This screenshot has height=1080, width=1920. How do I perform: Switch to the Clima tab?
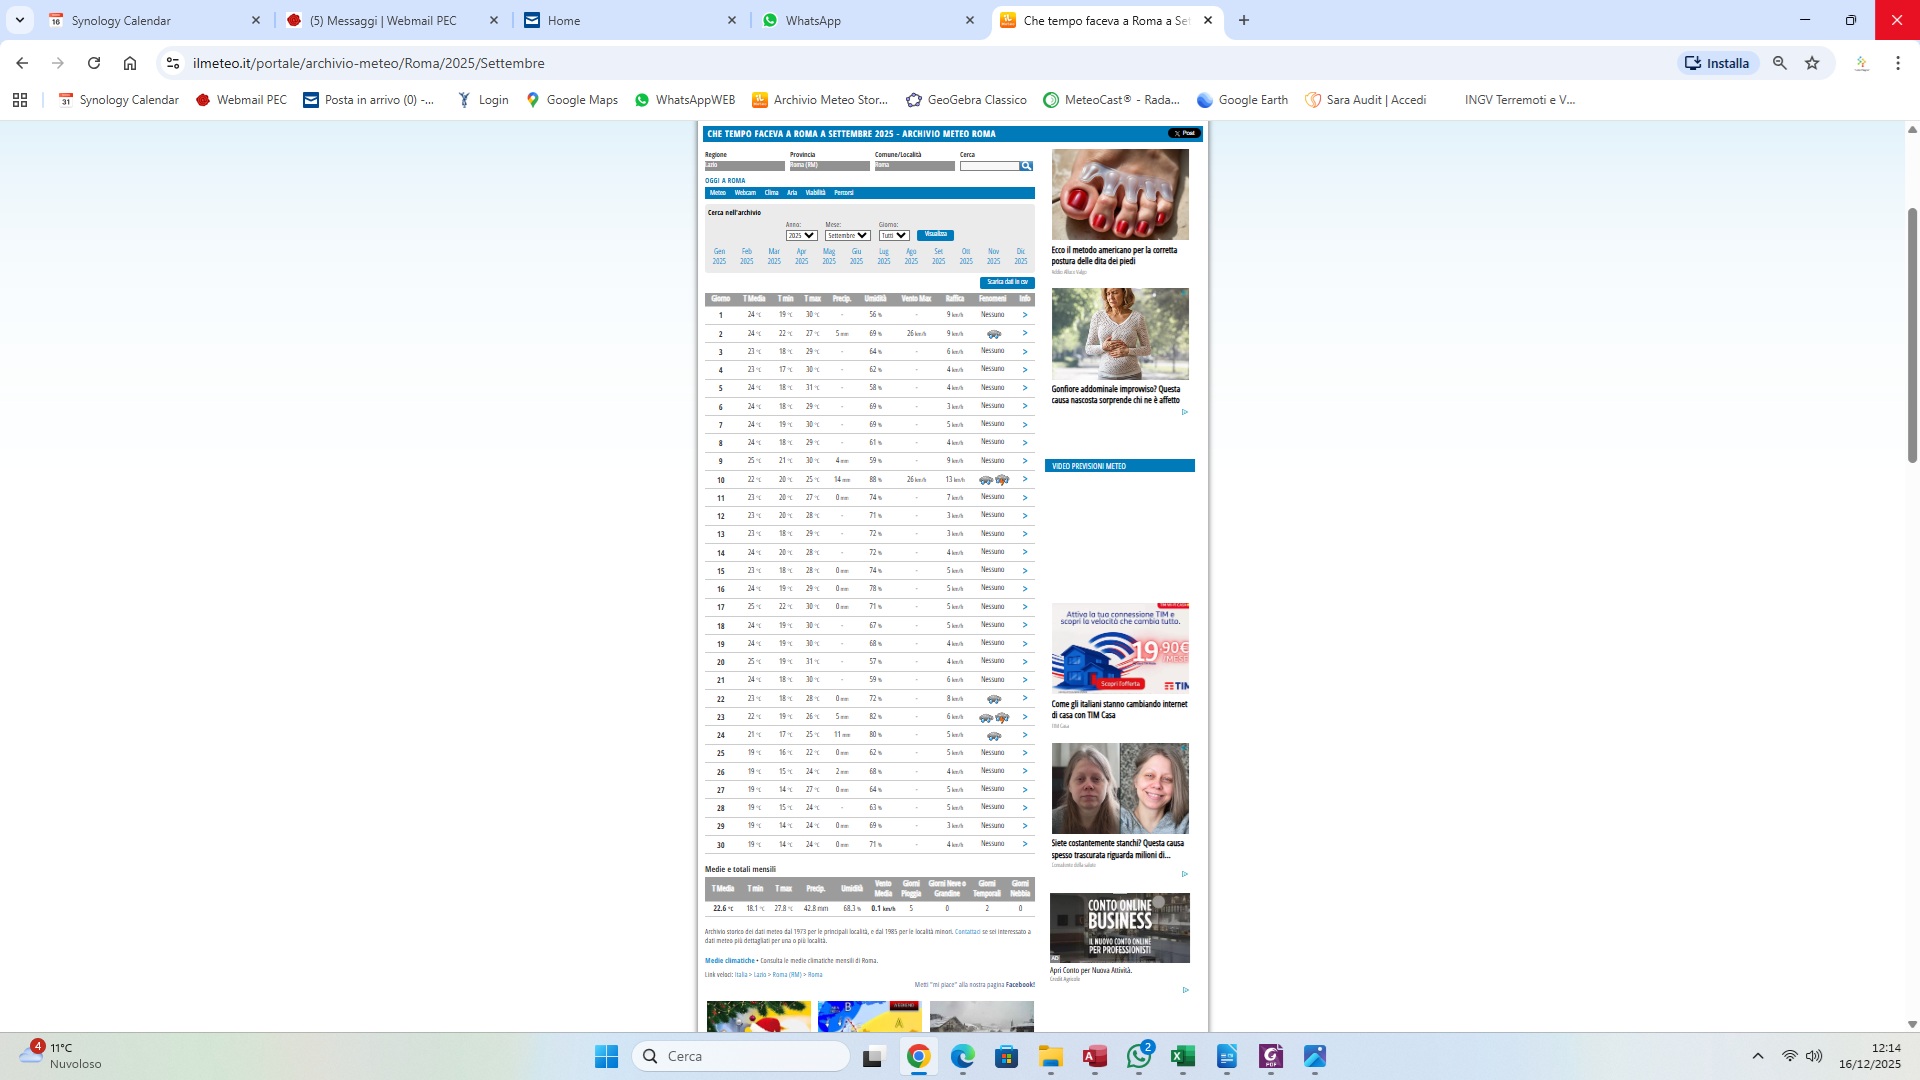[x=771, y=193]
